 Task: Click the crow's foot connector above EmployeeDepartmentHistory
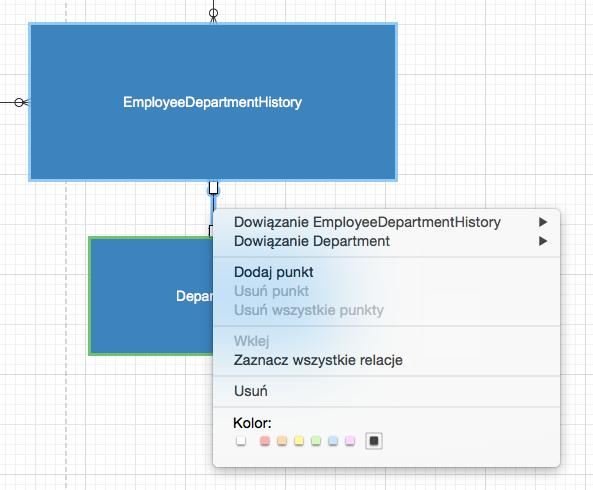coord(213,15)
